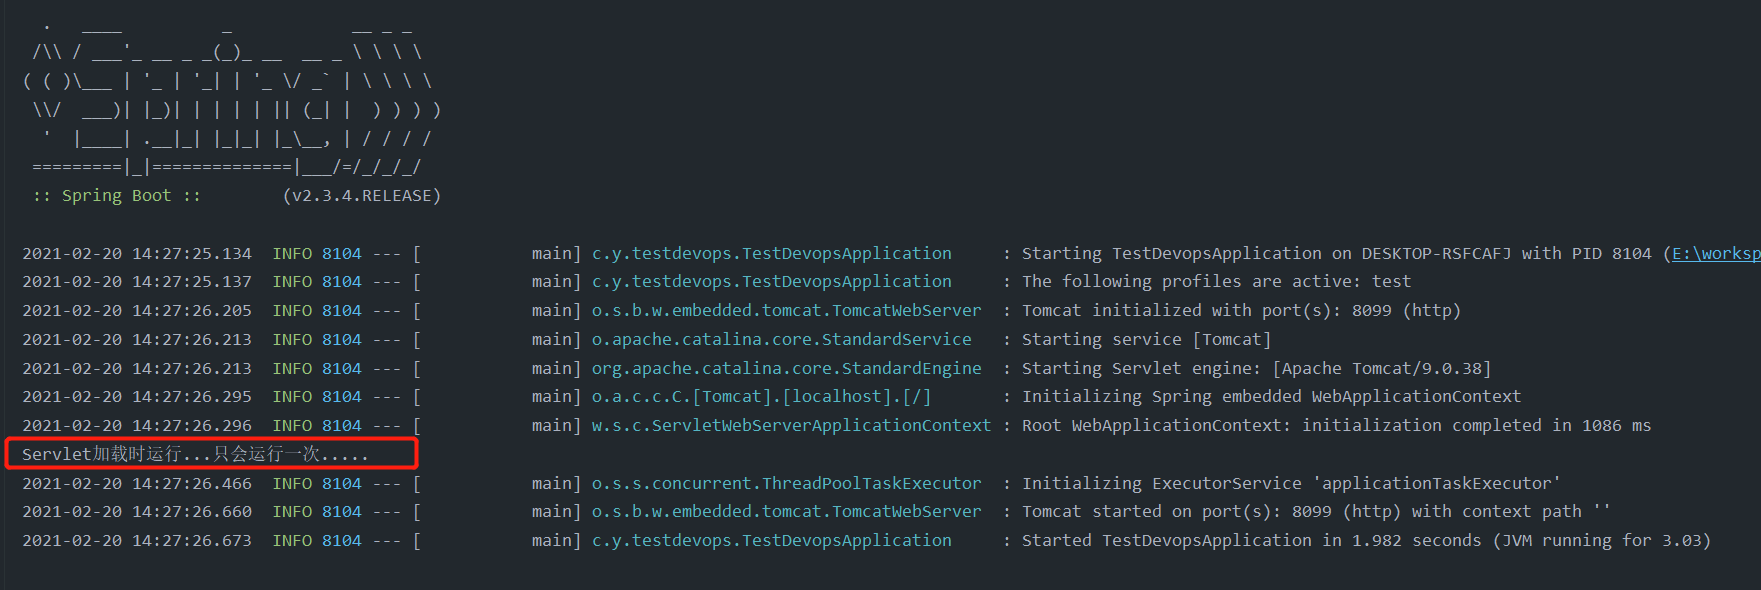Click 'Tomcat started on port(s): 8099' message
The width and height of the screenshot is (1761, 590).
(1316, 512)
